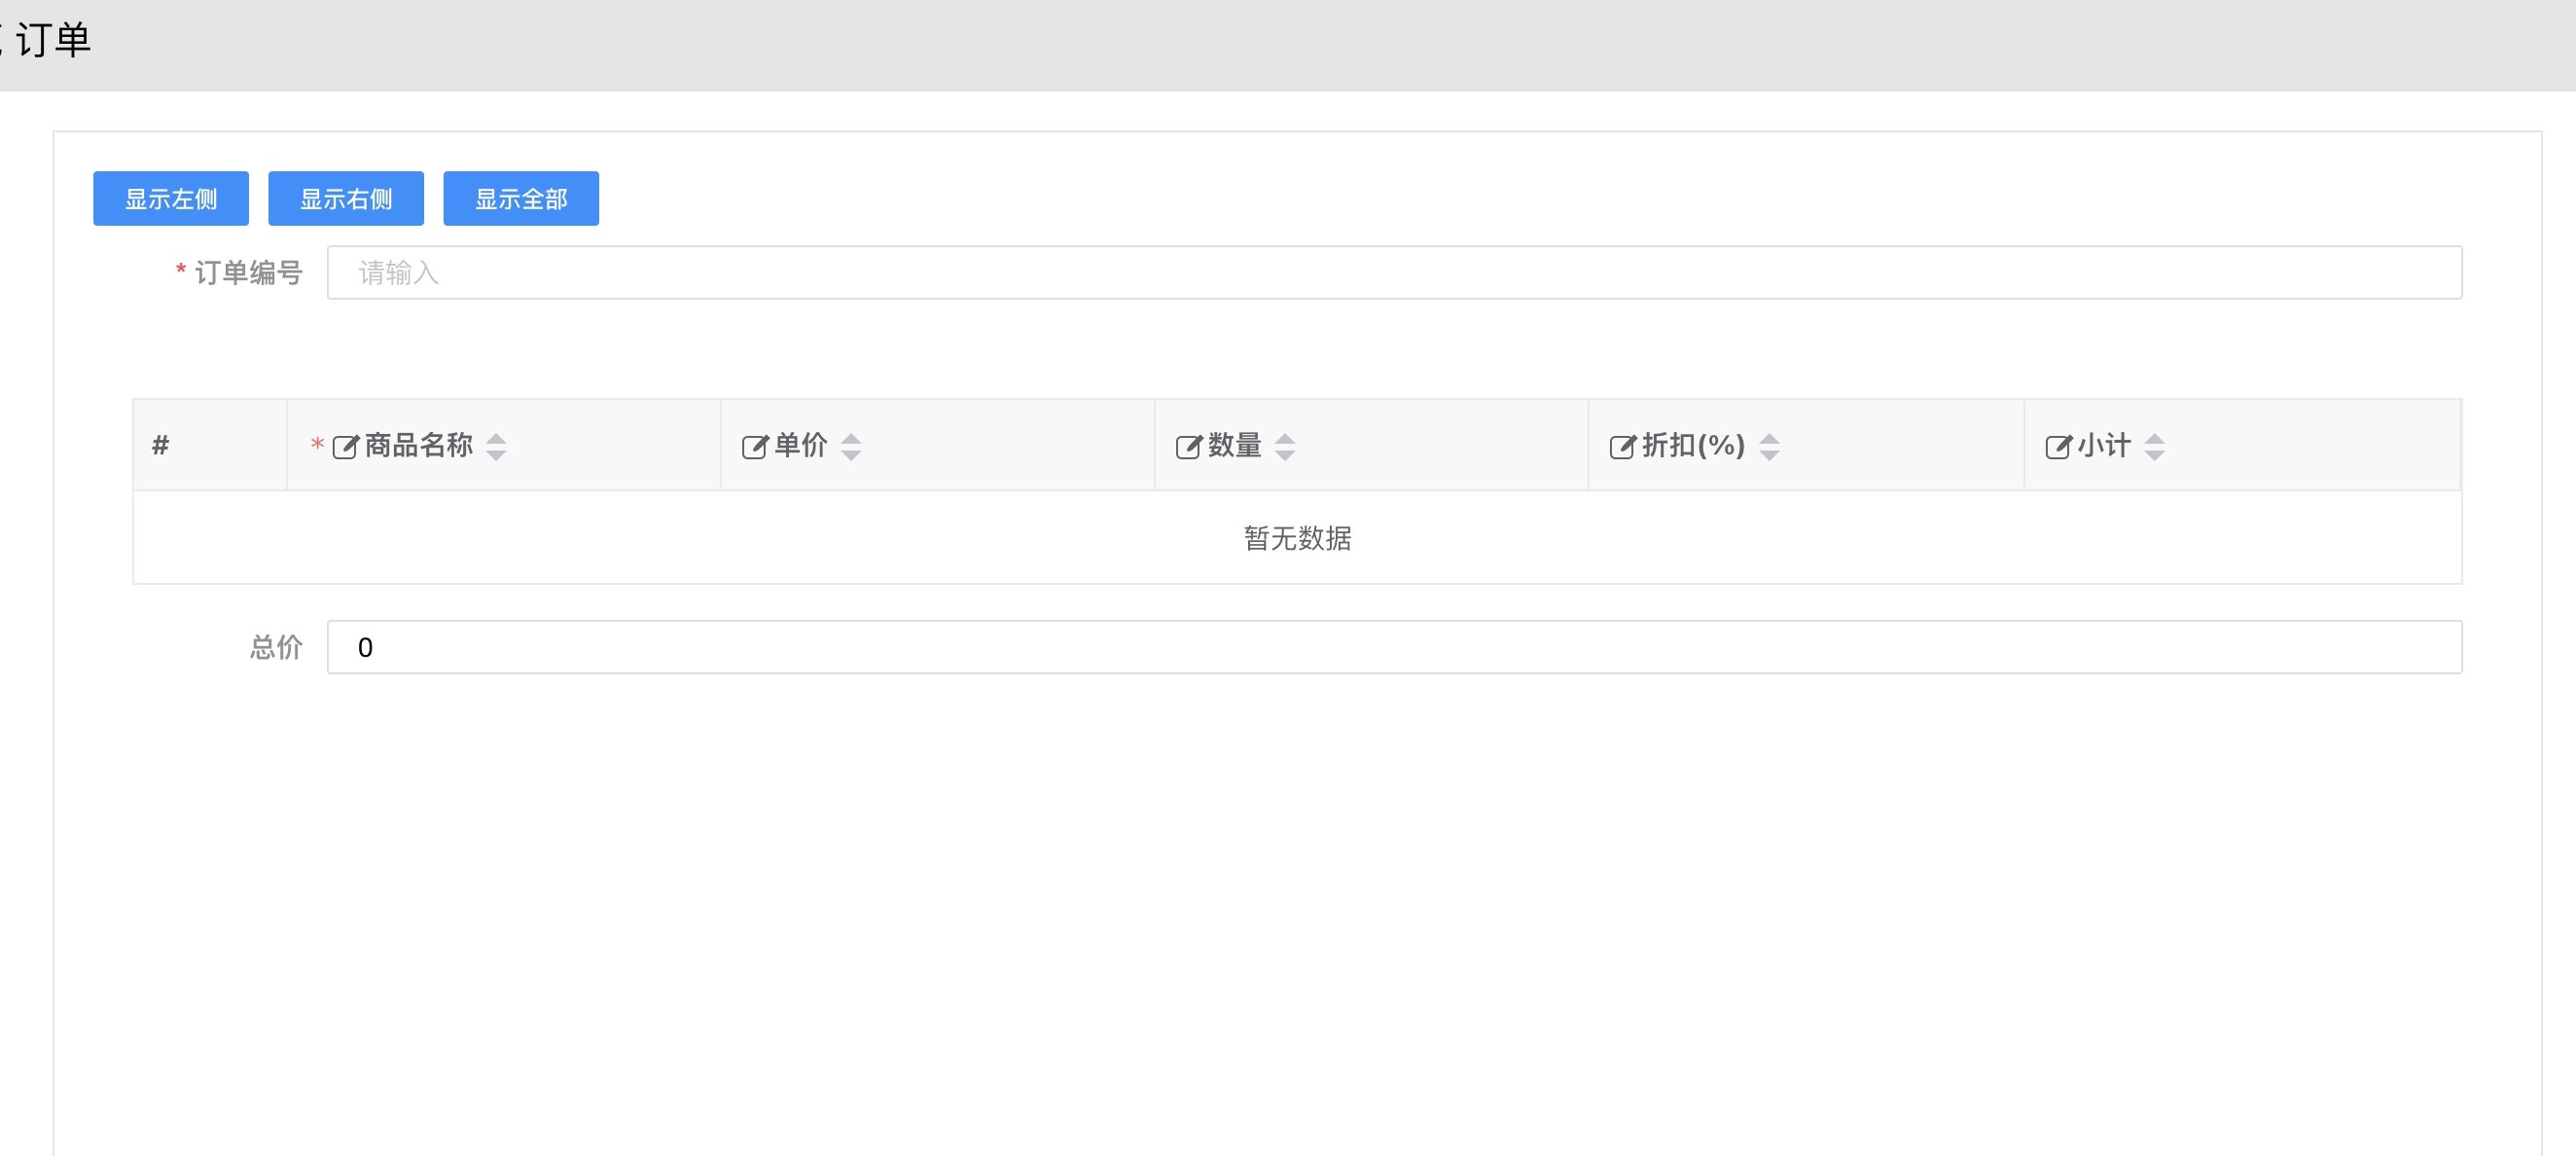Click the edit icon beside 数量
Image resolution: width=2576 pixels, height=1156 pixels.
pyautogui.click(x=1188, y=446)
